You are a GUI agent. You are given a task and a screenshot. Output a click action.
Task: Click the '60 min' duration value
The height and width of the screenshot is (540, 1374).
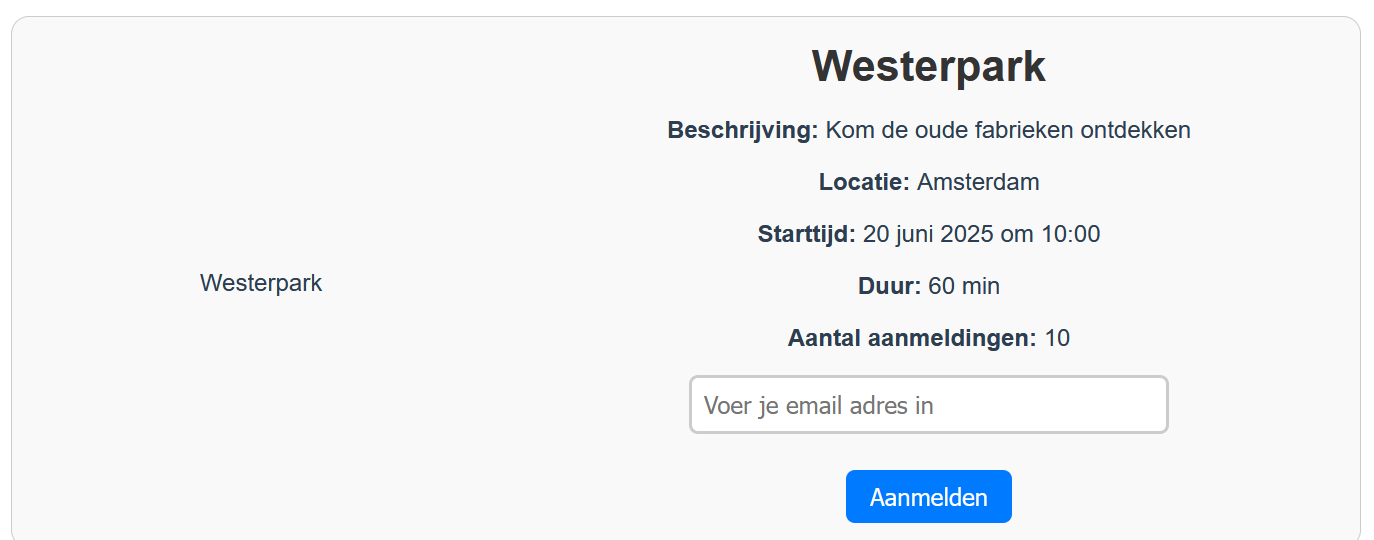coord(964,286)
